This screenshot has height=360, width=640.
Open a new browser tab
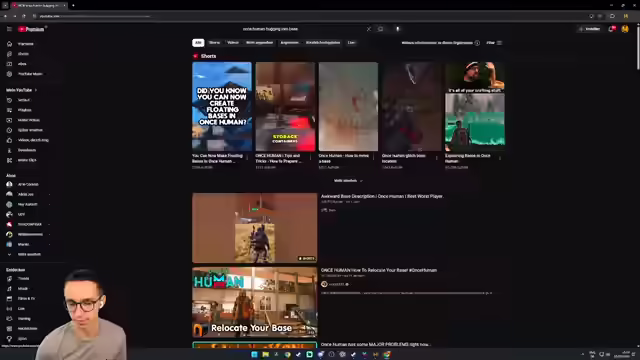[x=73, y=5]
